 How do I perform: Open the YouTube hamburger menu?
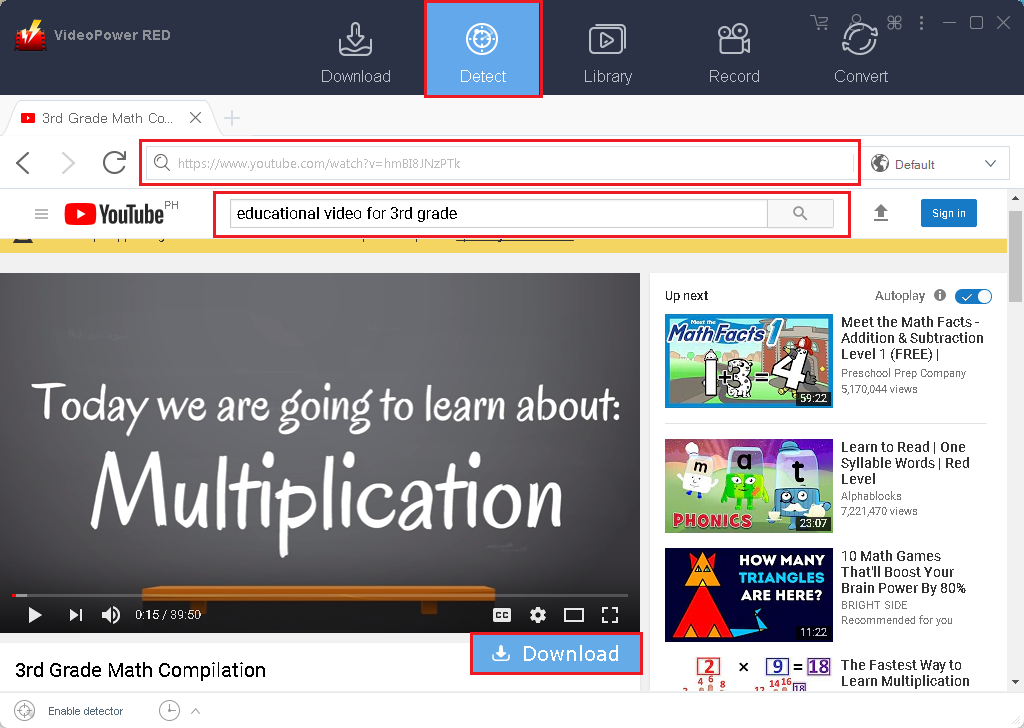click(41, 213)
